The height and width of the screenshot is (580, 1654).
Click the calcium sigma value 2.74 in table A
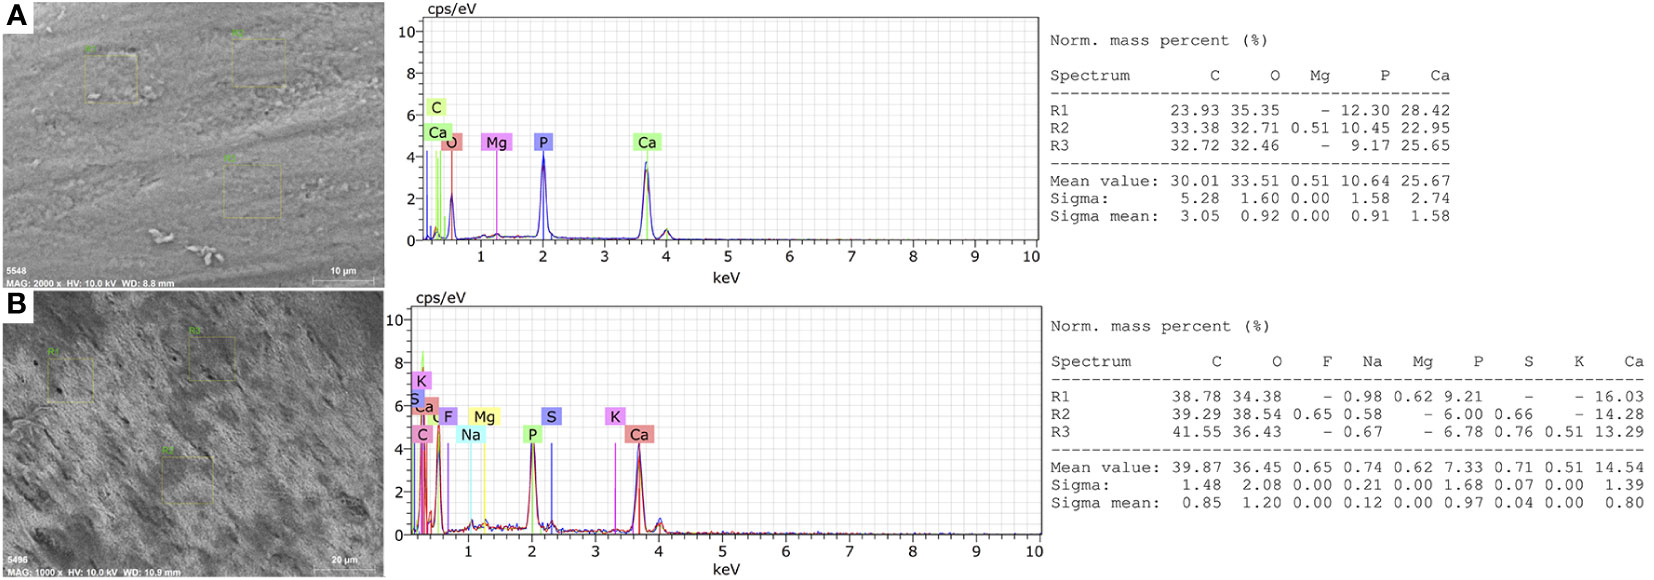coord(1430,198)
